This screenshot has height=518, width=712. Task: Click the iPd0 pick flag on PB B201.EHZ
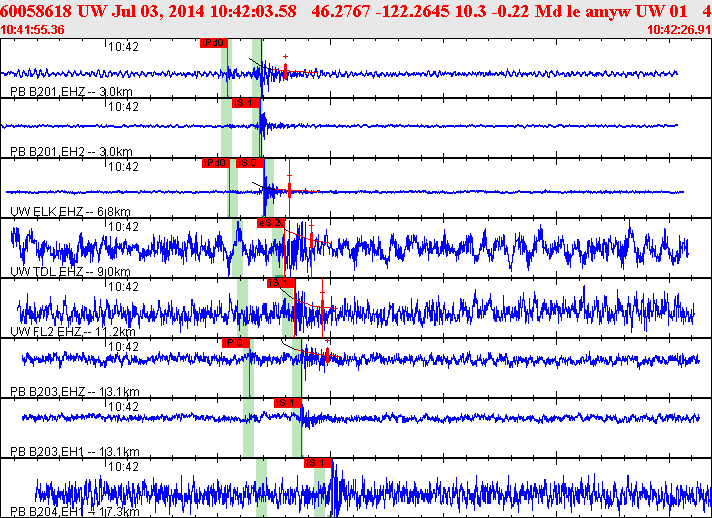214,43
